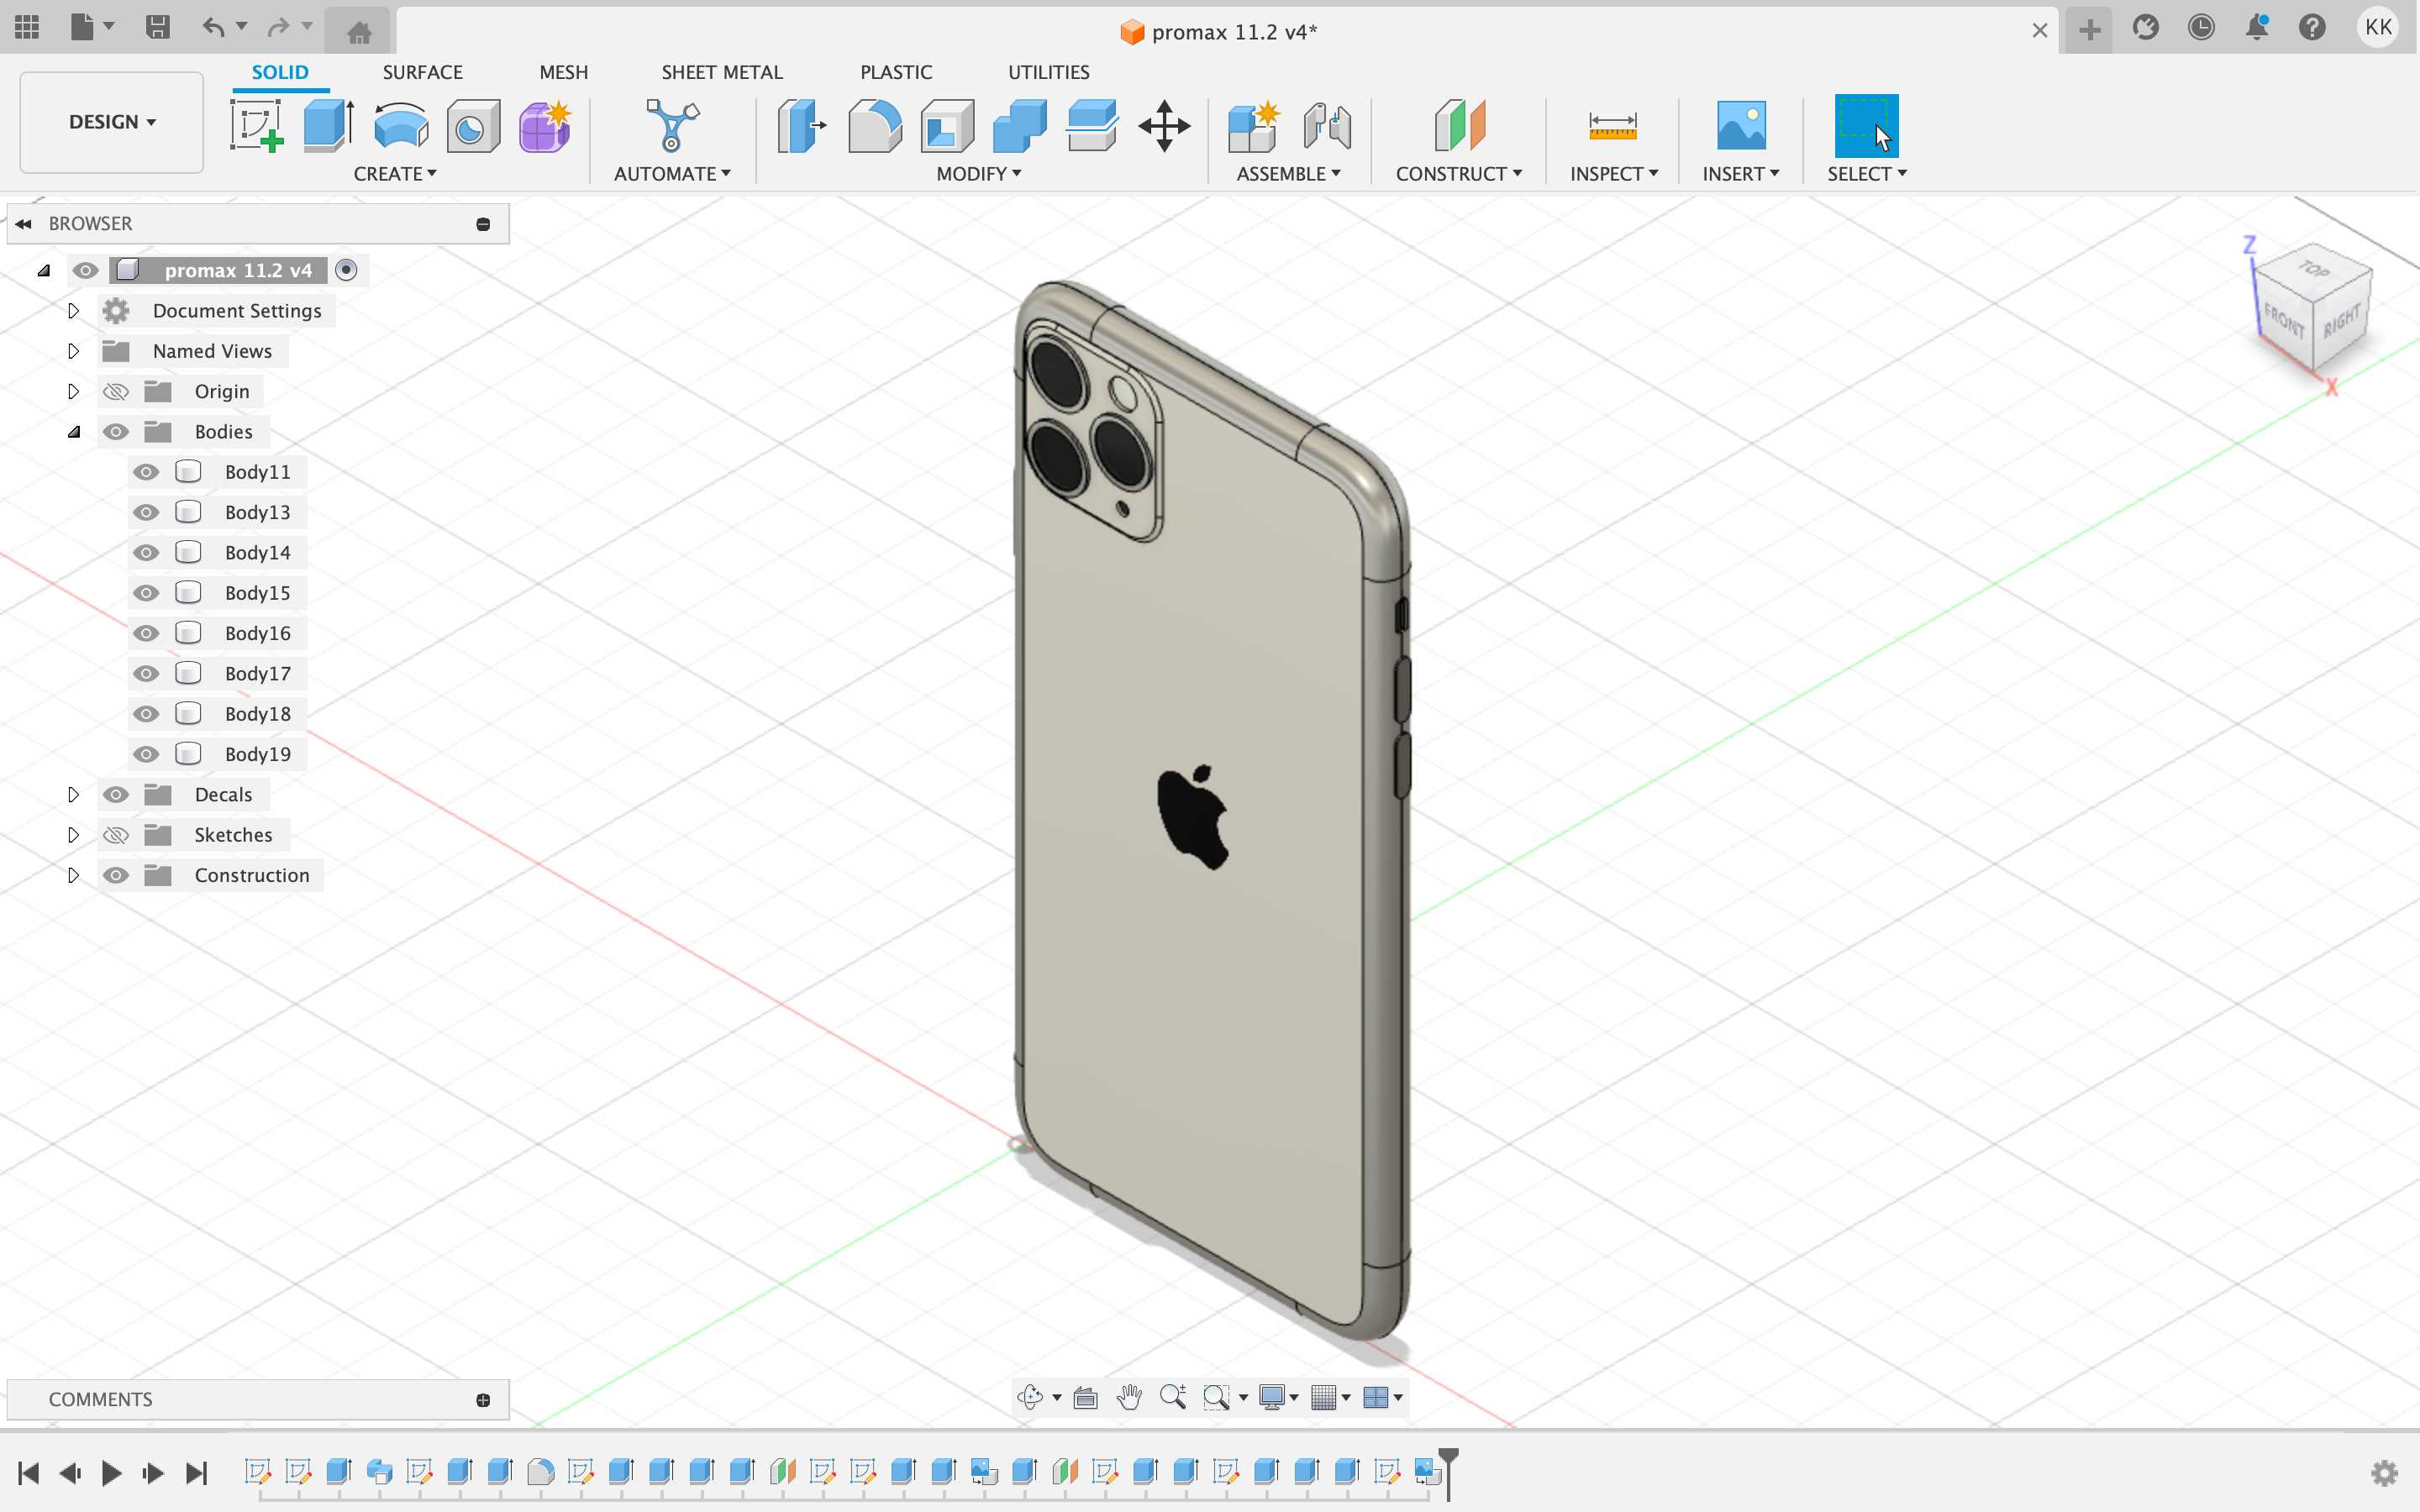Open the CONSTRUCT dropdown menu
Image resolution: width=2420 pixels, height=1512 pixels.
[1458, 174]
